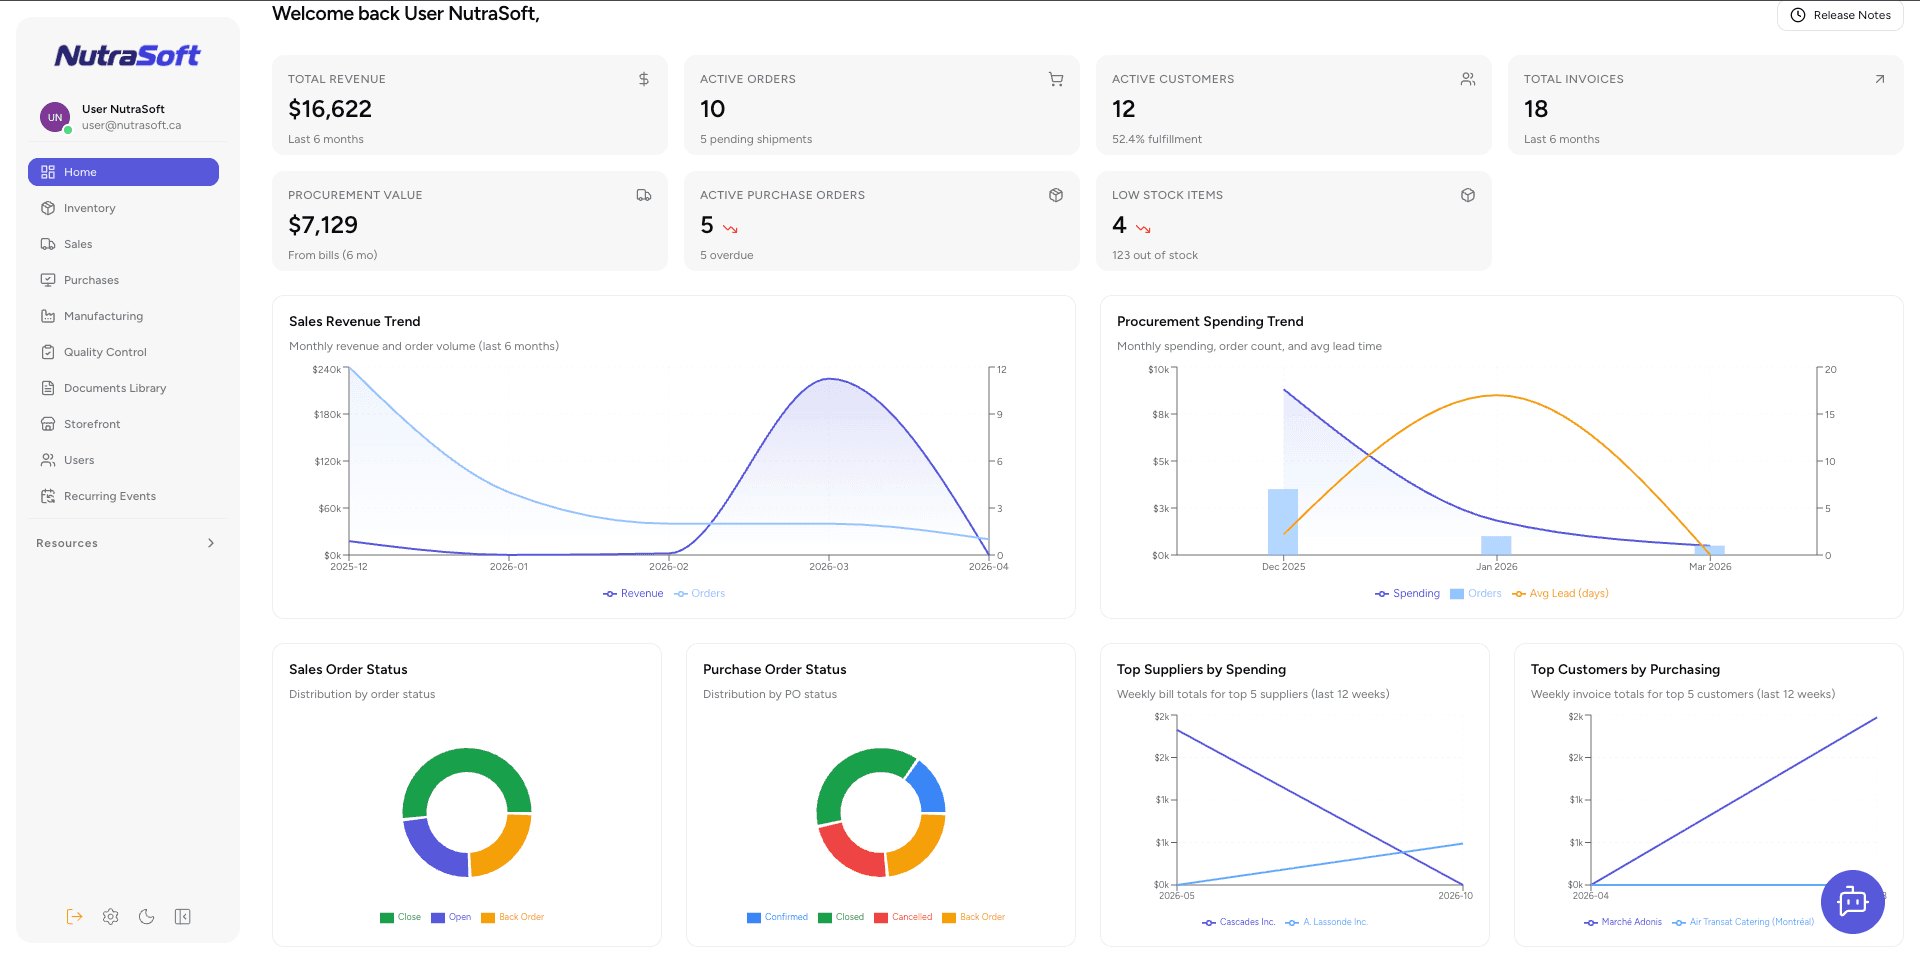Click the Dec 2025 orders bar
The height and width of the screenshot is (959, 1920).
pos(1283,522)
